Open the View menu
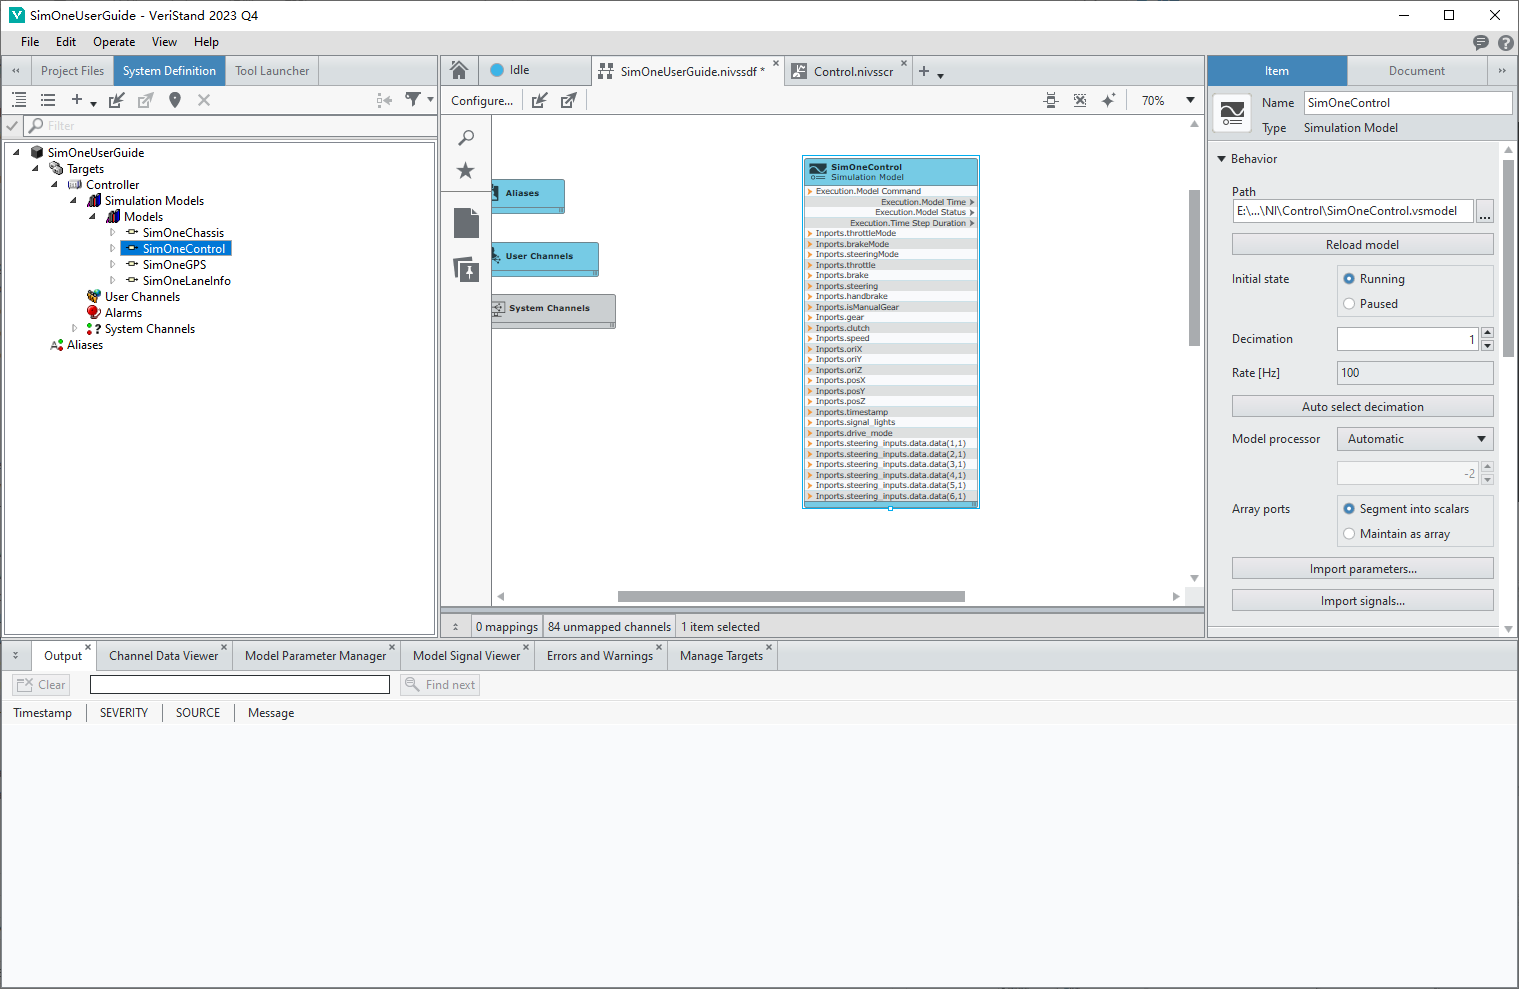 [x=164, y=42]
